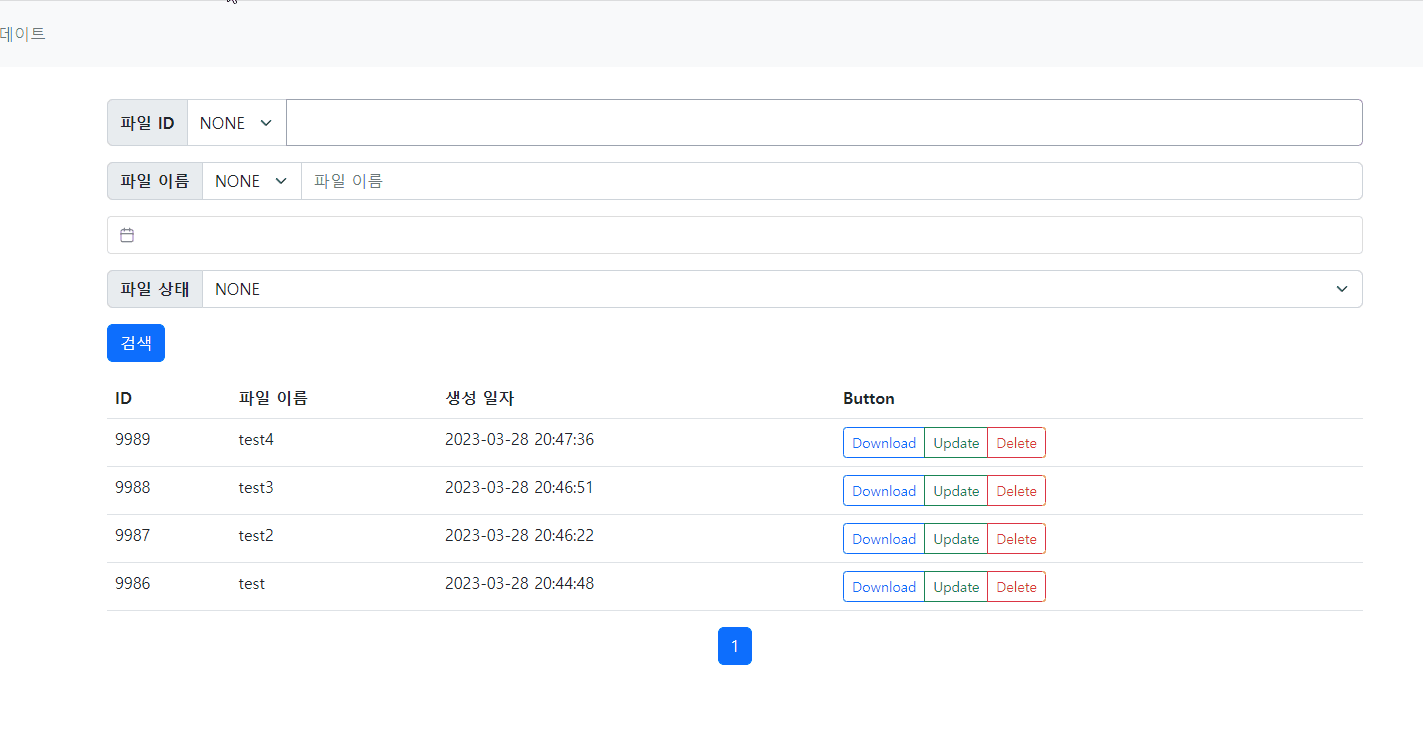This screenshot has height=756, width=1423.
Task: Click file name test3
Action: tap(256, 487)
